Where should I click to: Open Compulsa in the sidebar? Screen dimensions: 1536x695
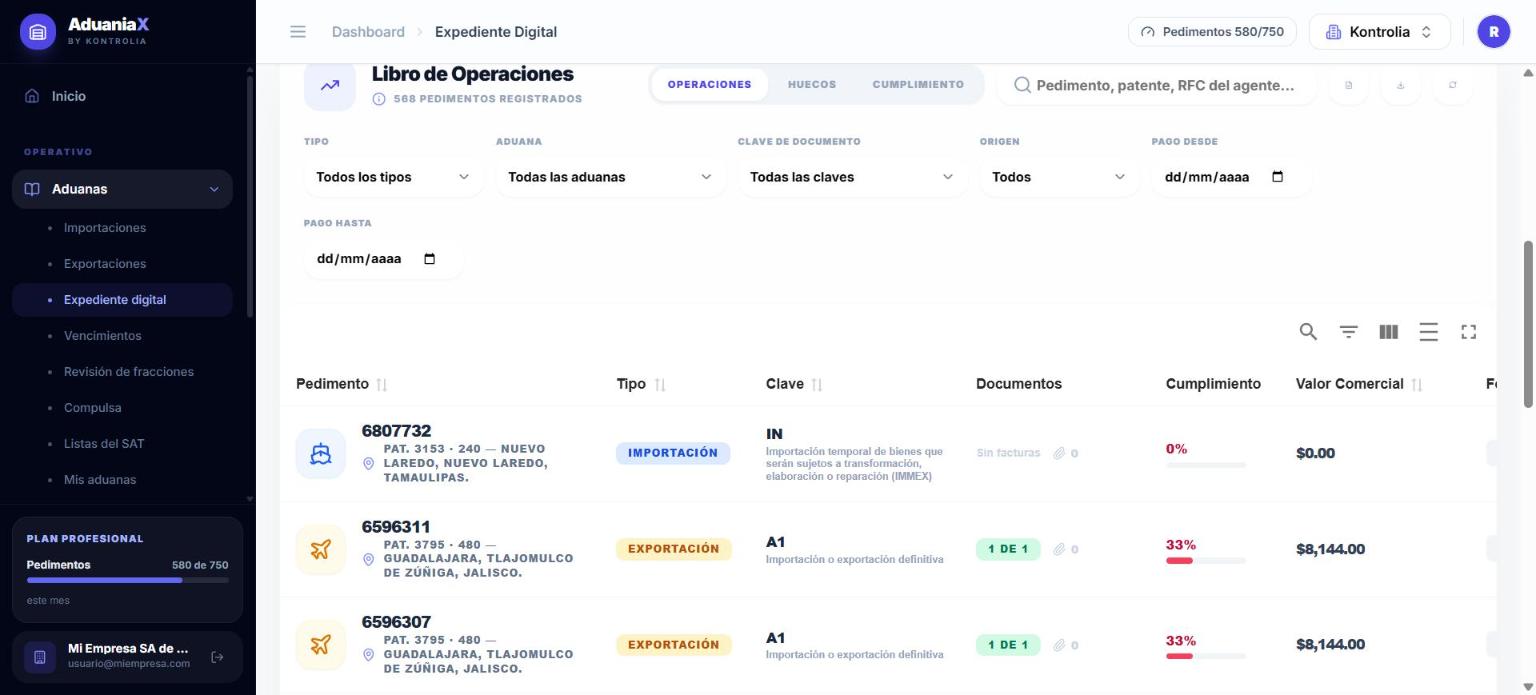tap(93, 408)
